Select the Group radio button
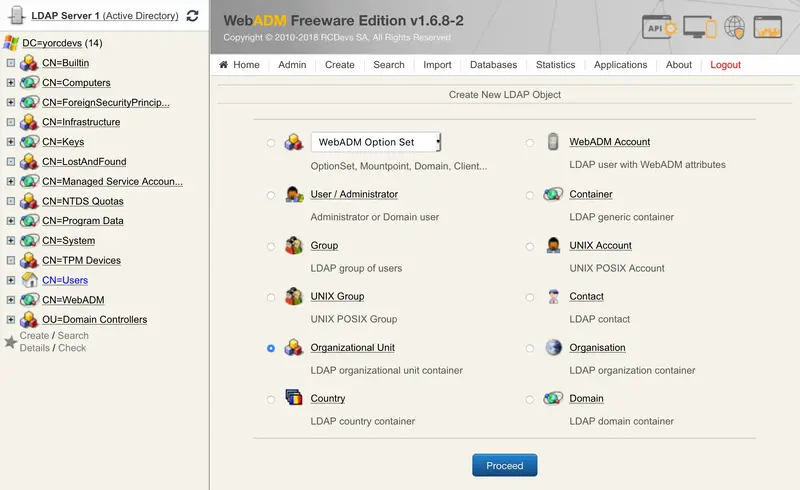The height and width of the screenshot is (490, 800). pyautogui.click(x=271, y=247)
